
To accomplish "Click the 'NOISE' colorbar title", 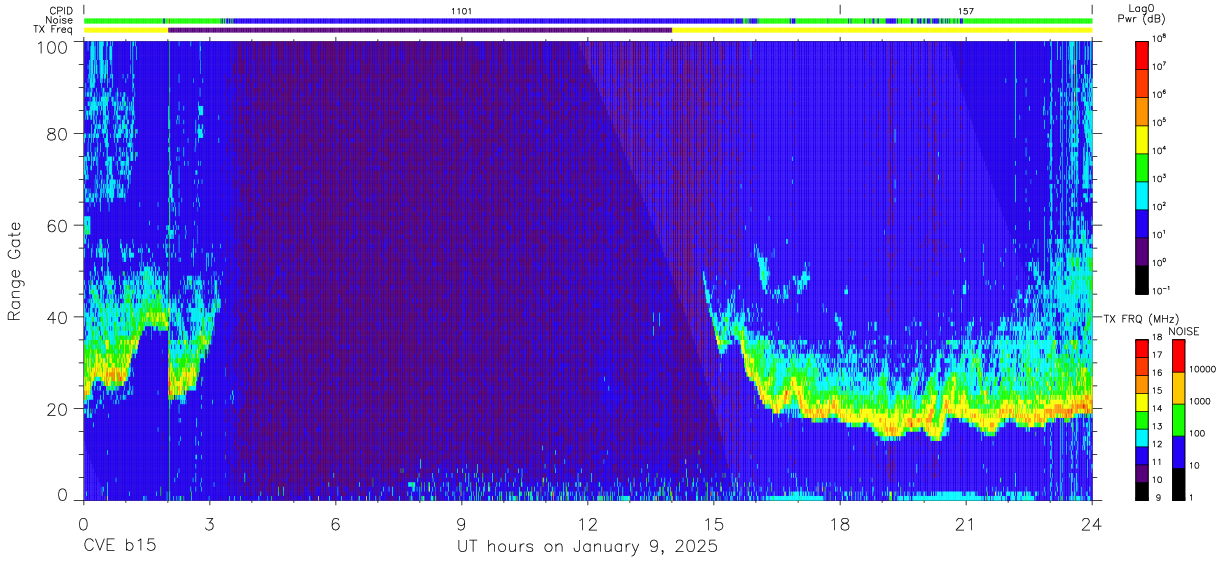I will pos(1183,330).
